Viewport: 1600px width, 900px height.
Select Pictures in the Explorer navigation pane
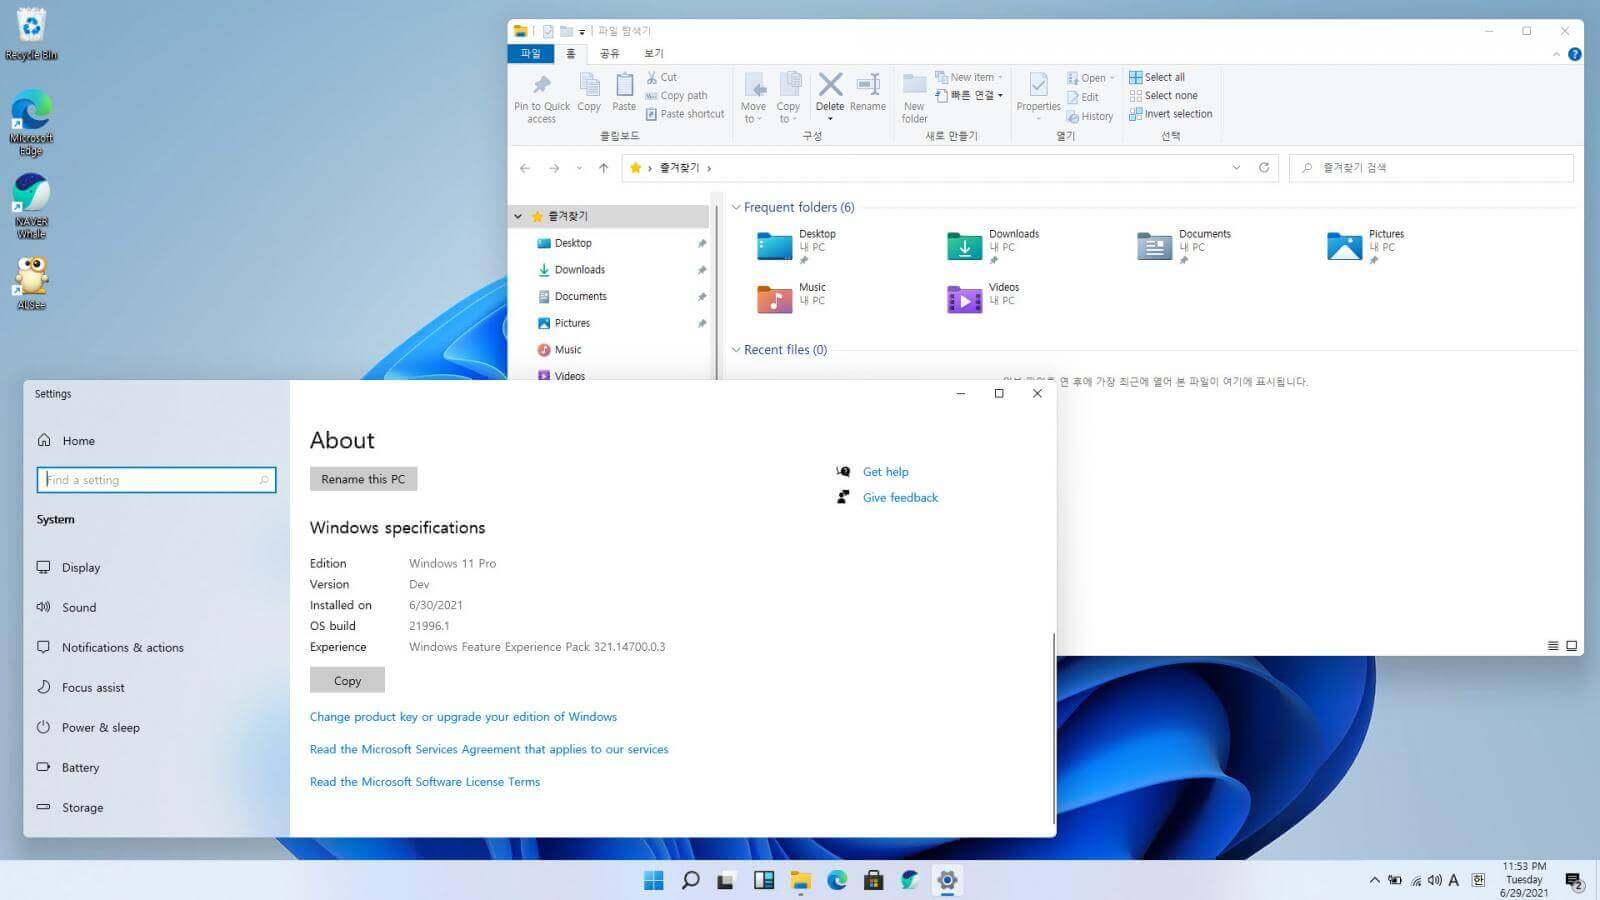click(x=572, y=323)
